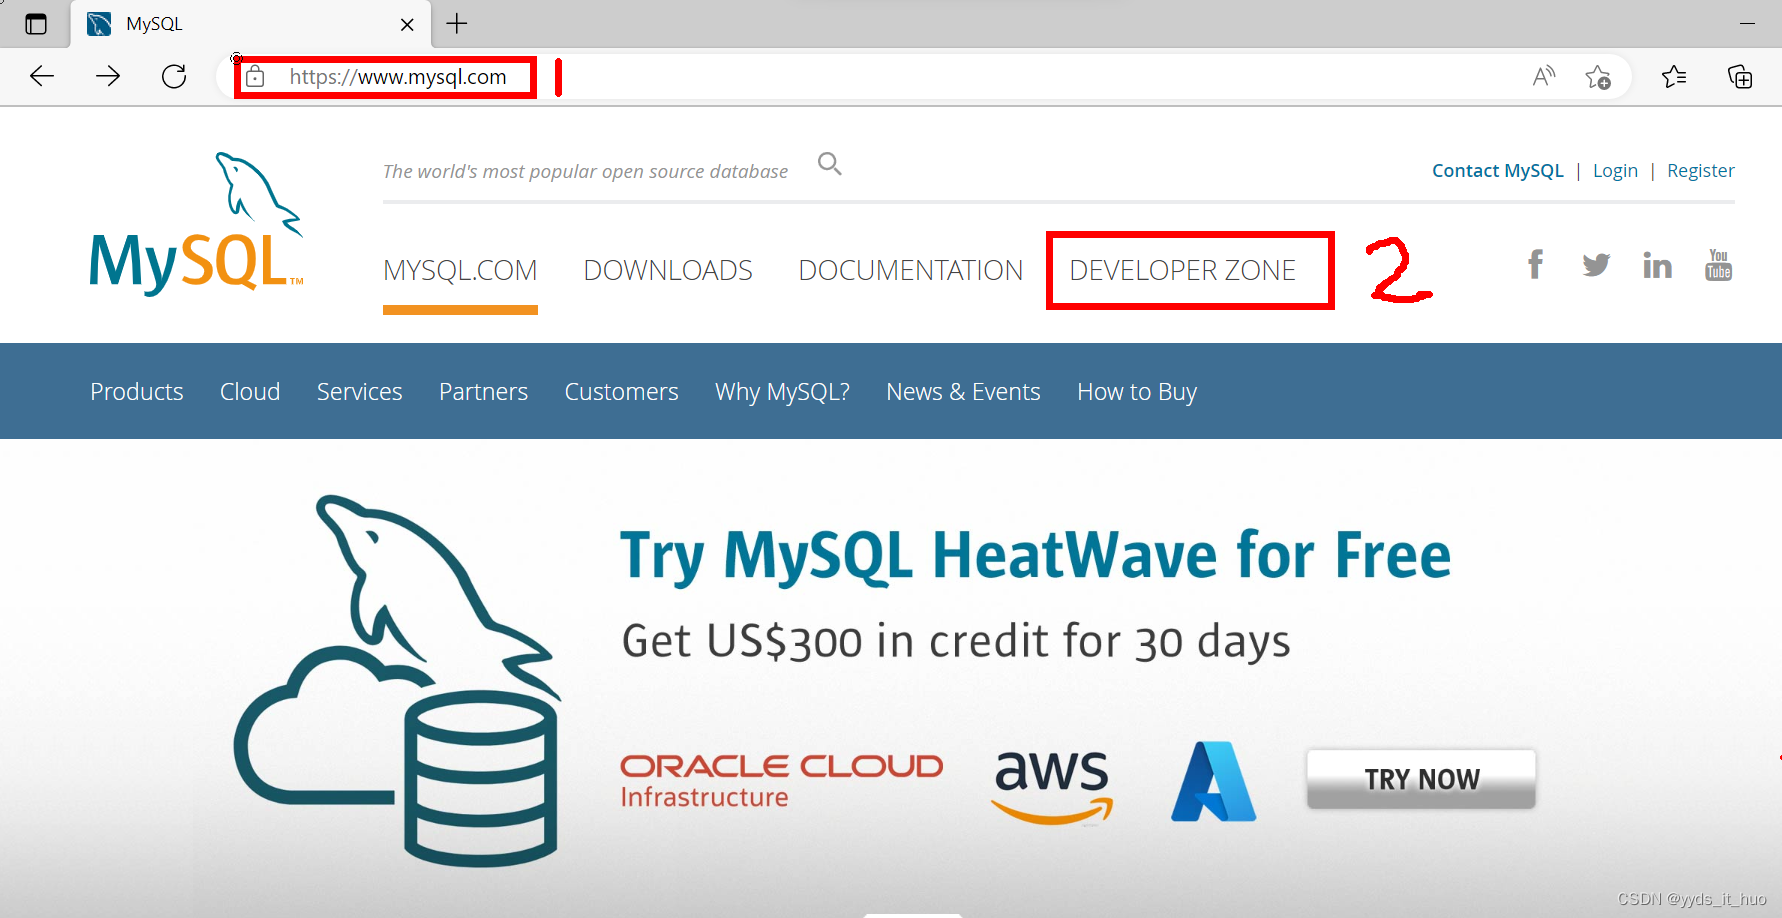Open the DOCUMENTATION navigation tab
1782x918 pixels.
(x=911, y=270)
